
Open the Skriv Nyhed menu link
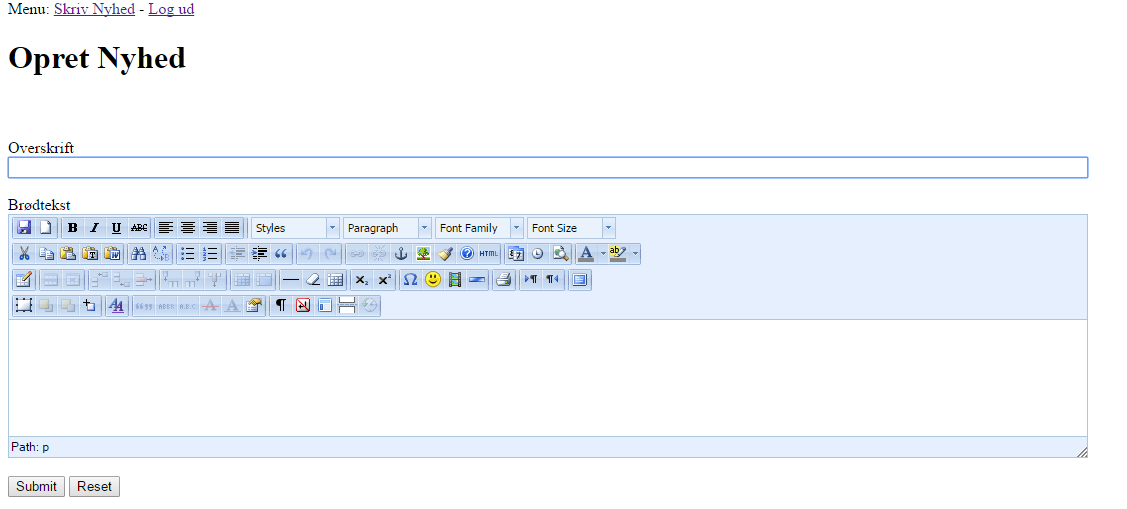94,9
